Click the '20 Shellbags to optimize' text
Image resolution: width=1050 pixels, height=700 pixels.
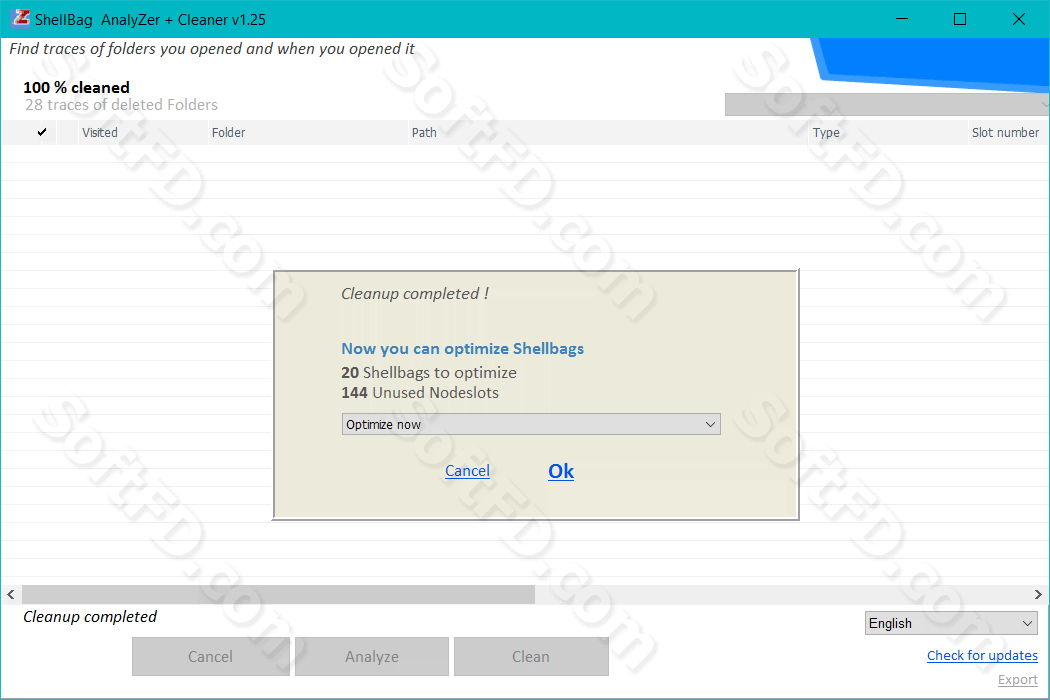pyautogui.click(x=429, y=372)
